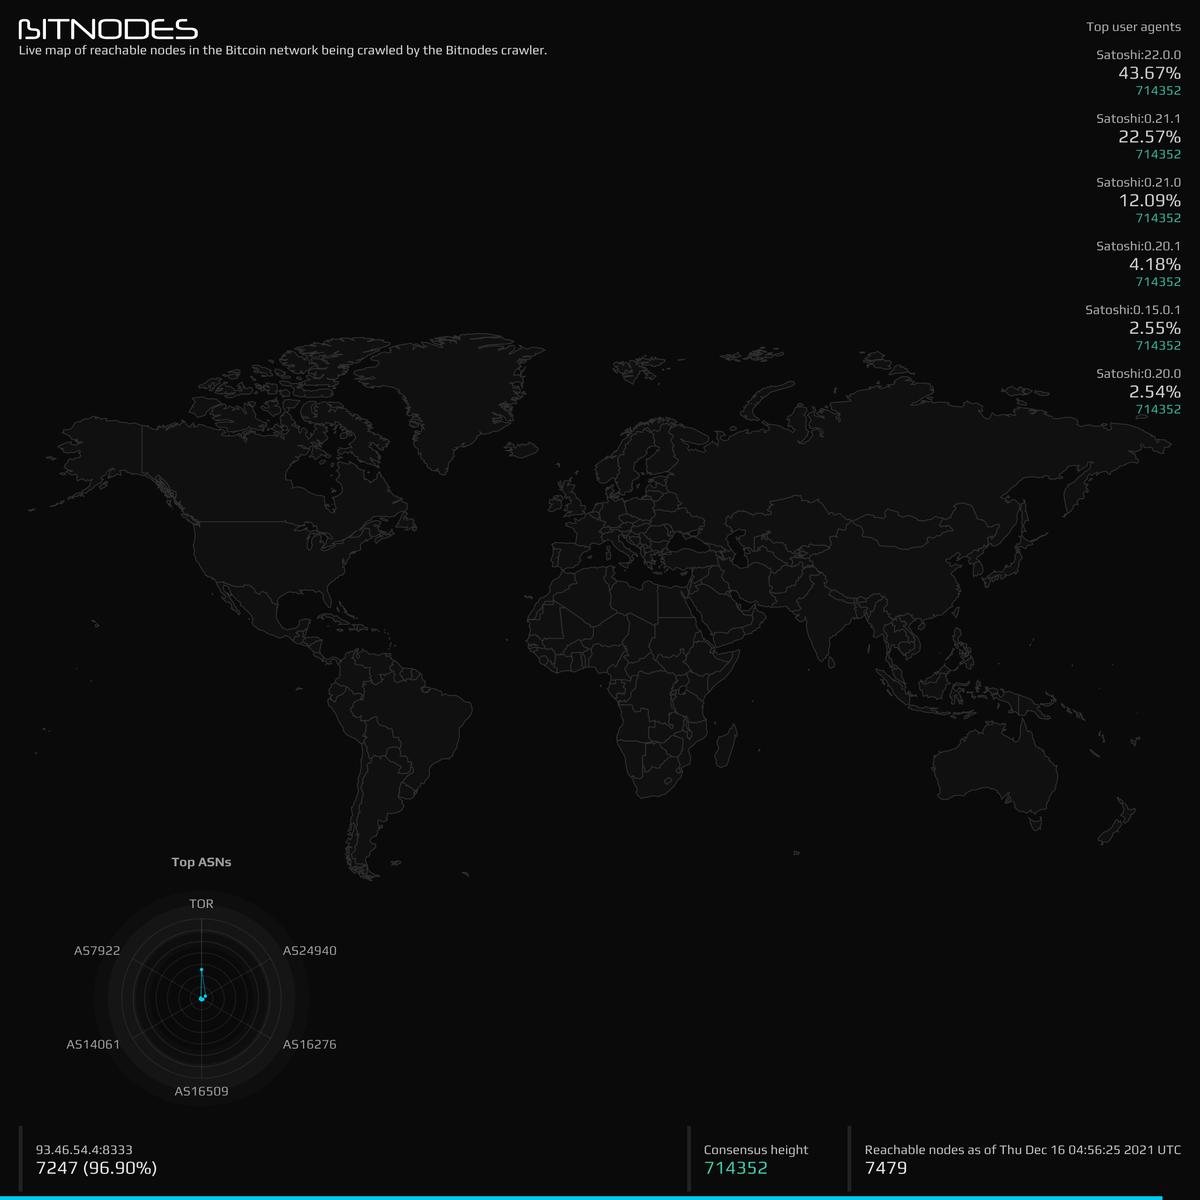1200x1200 pixels.
Task: Select the node address 93.46.54.4:8333
Action: [87, 1150]
